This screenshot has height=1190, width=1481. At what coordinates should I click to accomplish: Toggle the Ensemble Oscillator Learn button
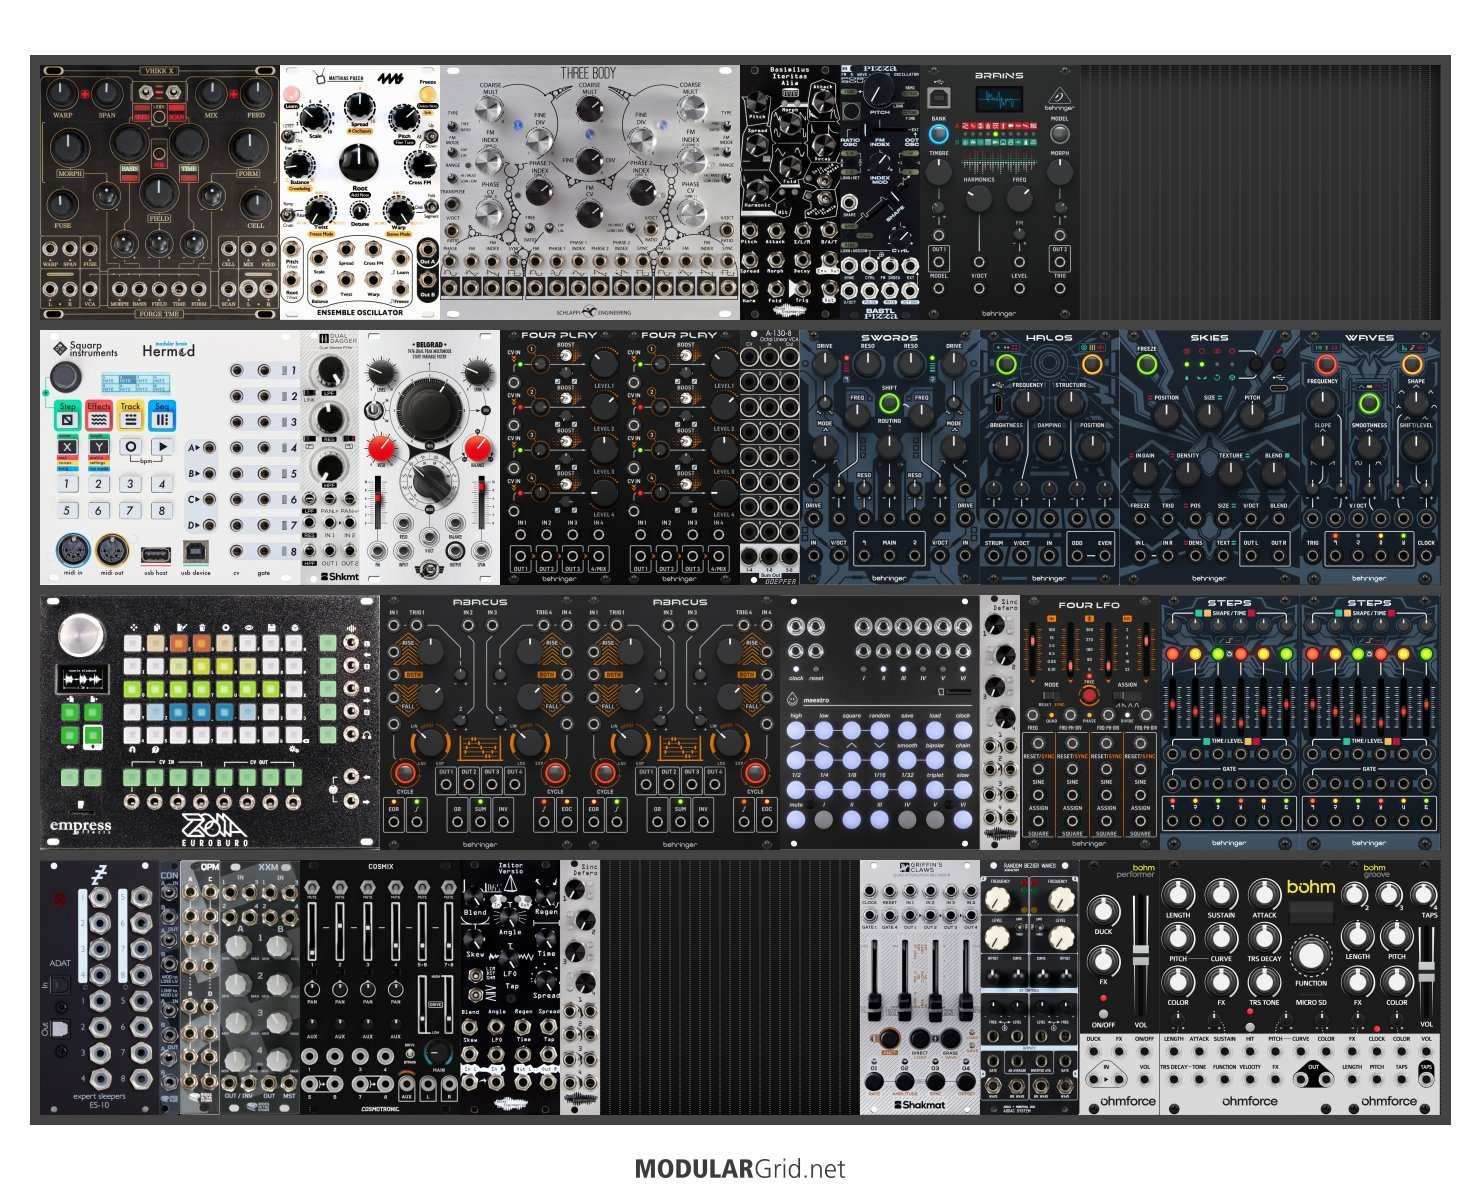coord(291,94)
